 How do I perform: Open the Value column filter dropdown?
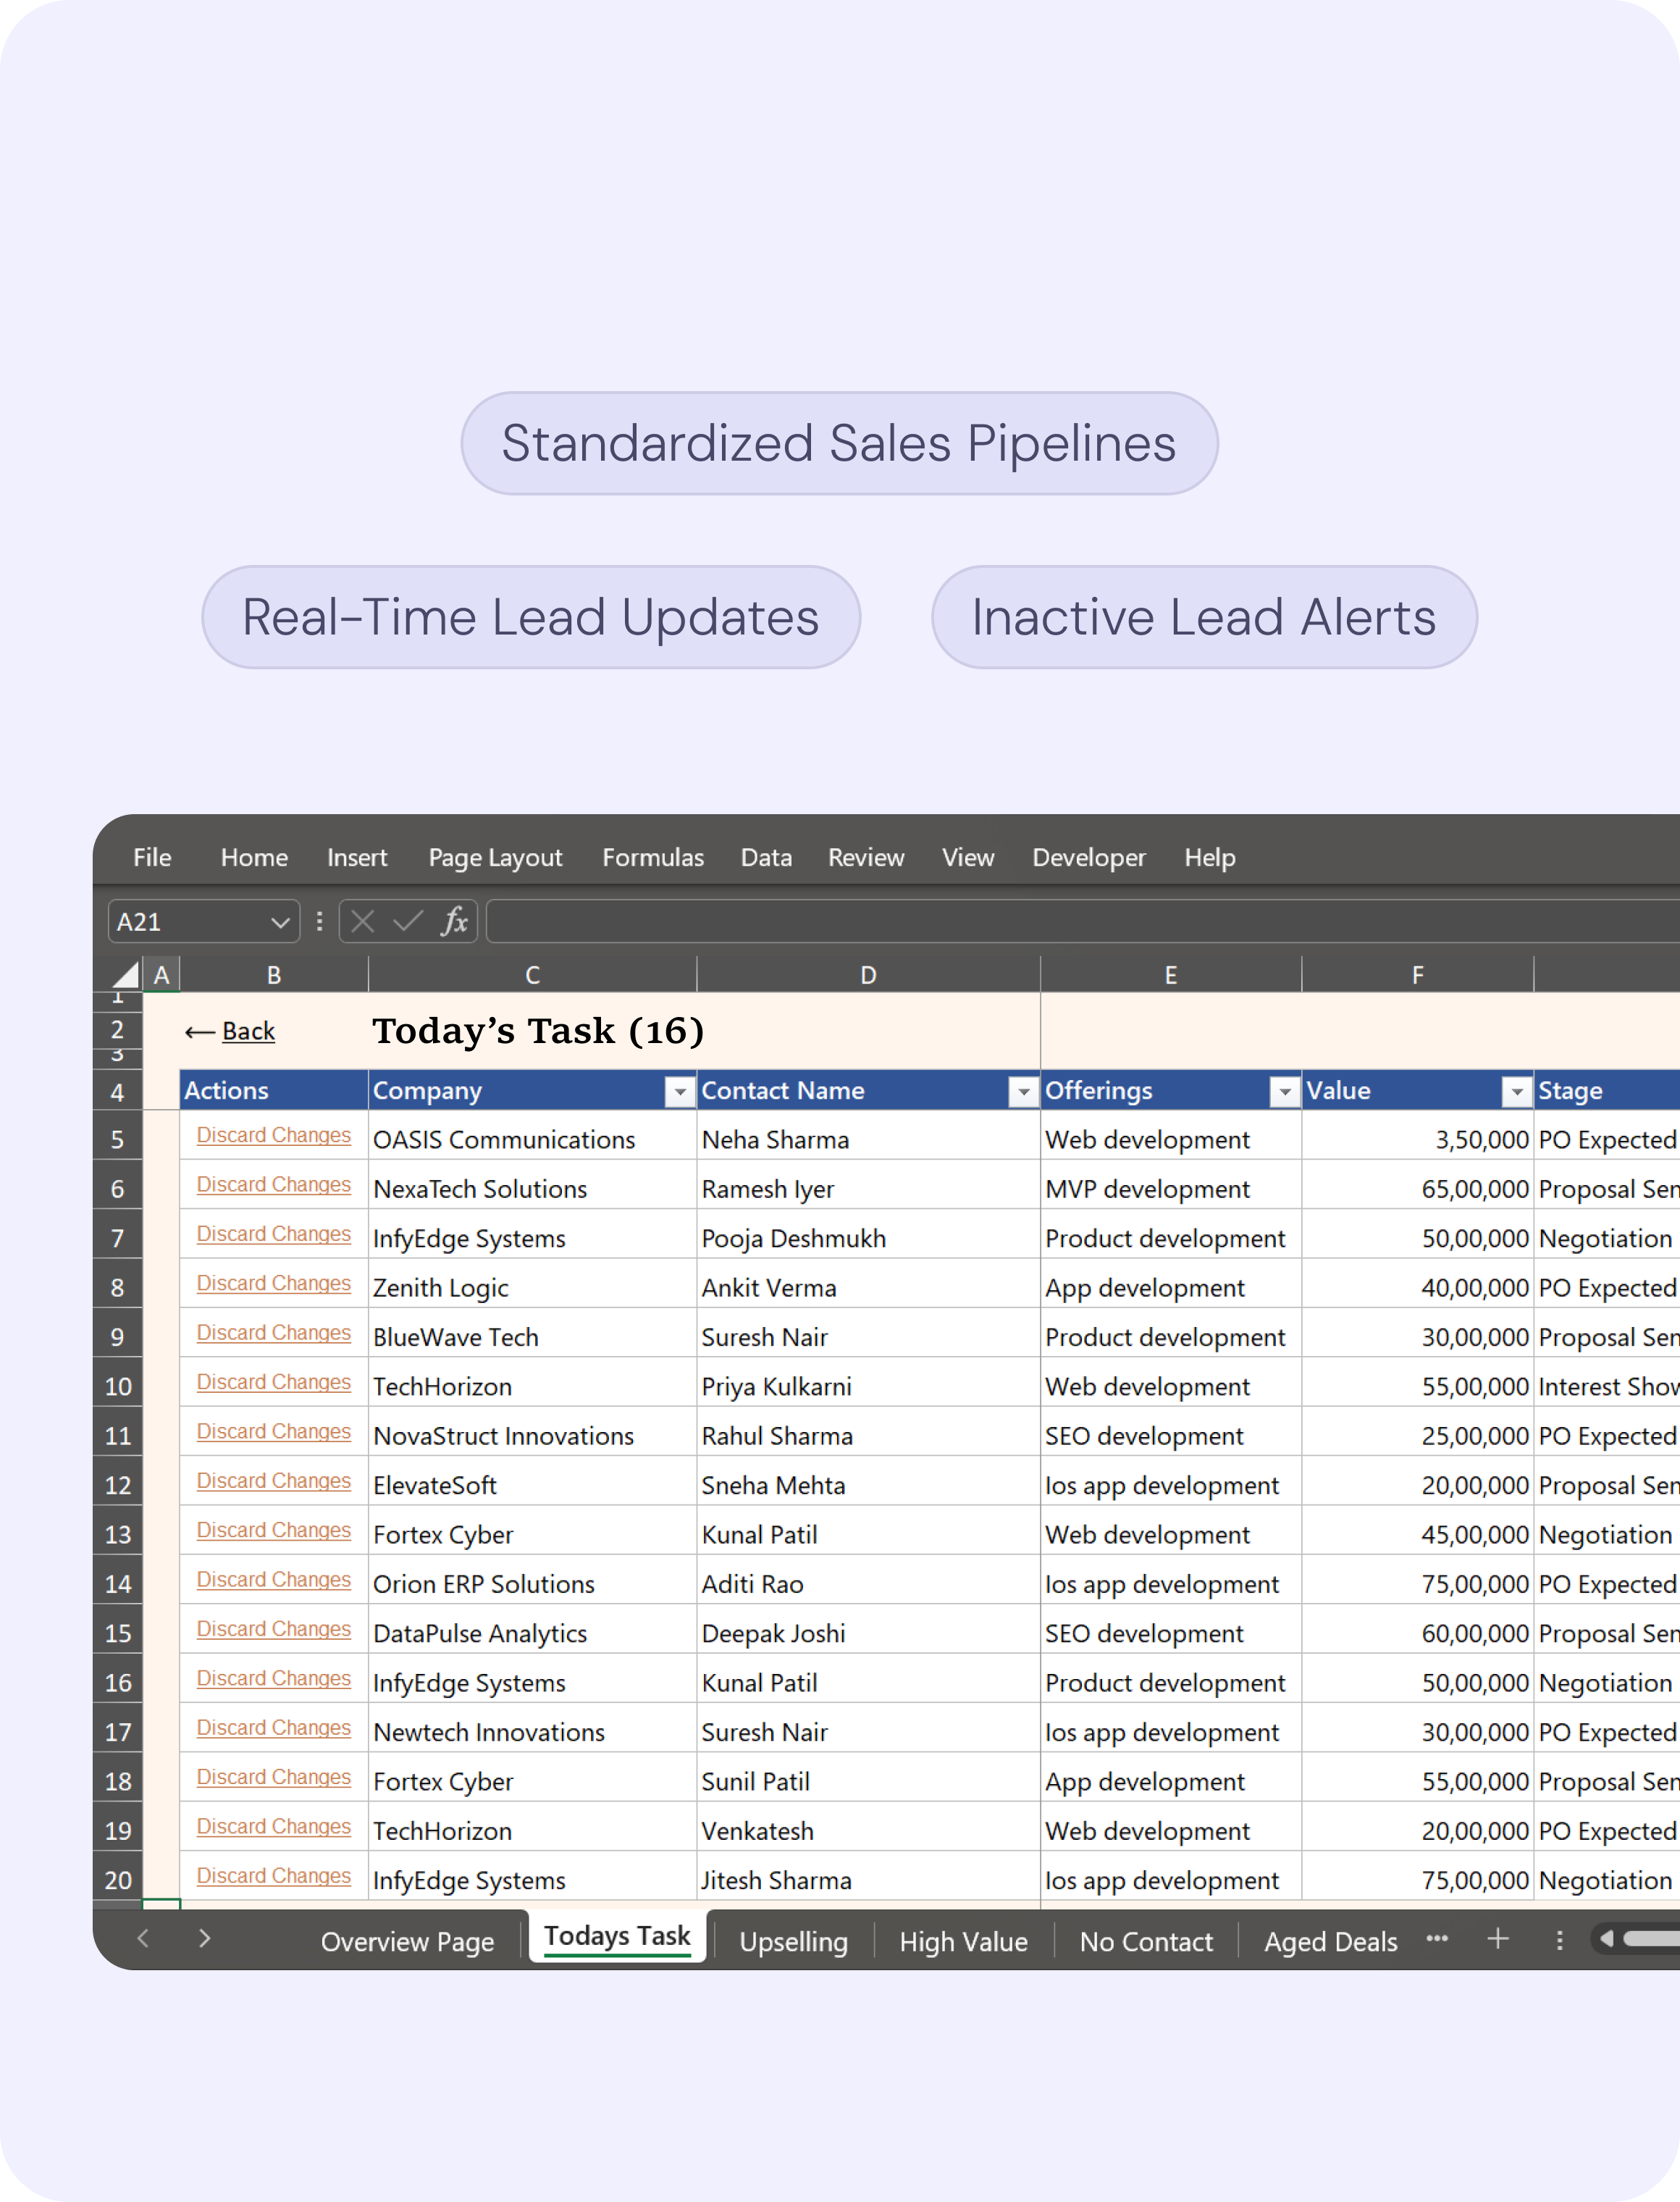tap(1517, 1092)
